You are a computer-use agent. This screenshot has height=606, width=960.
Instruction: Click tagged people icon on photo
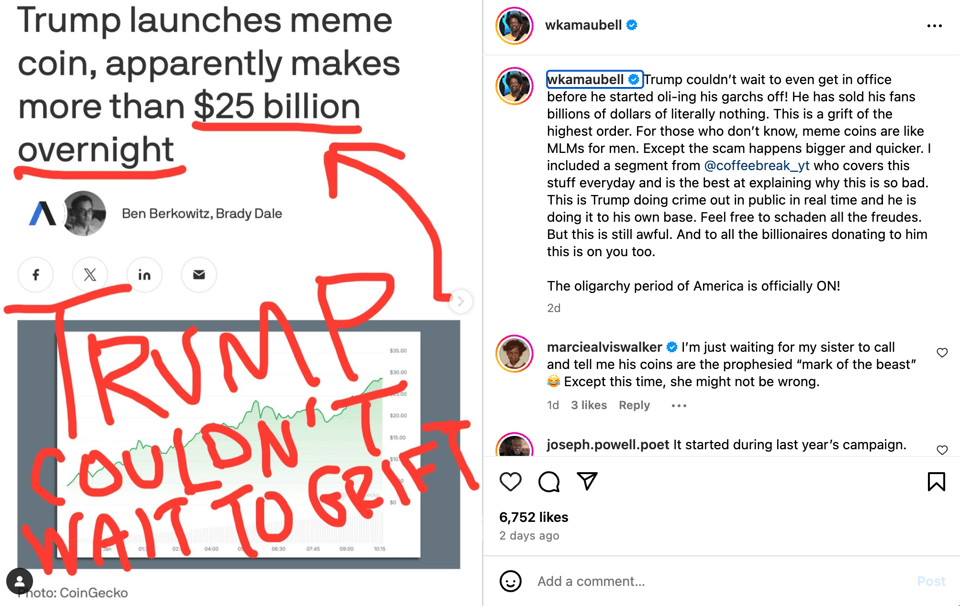click(x=20, y=581)
